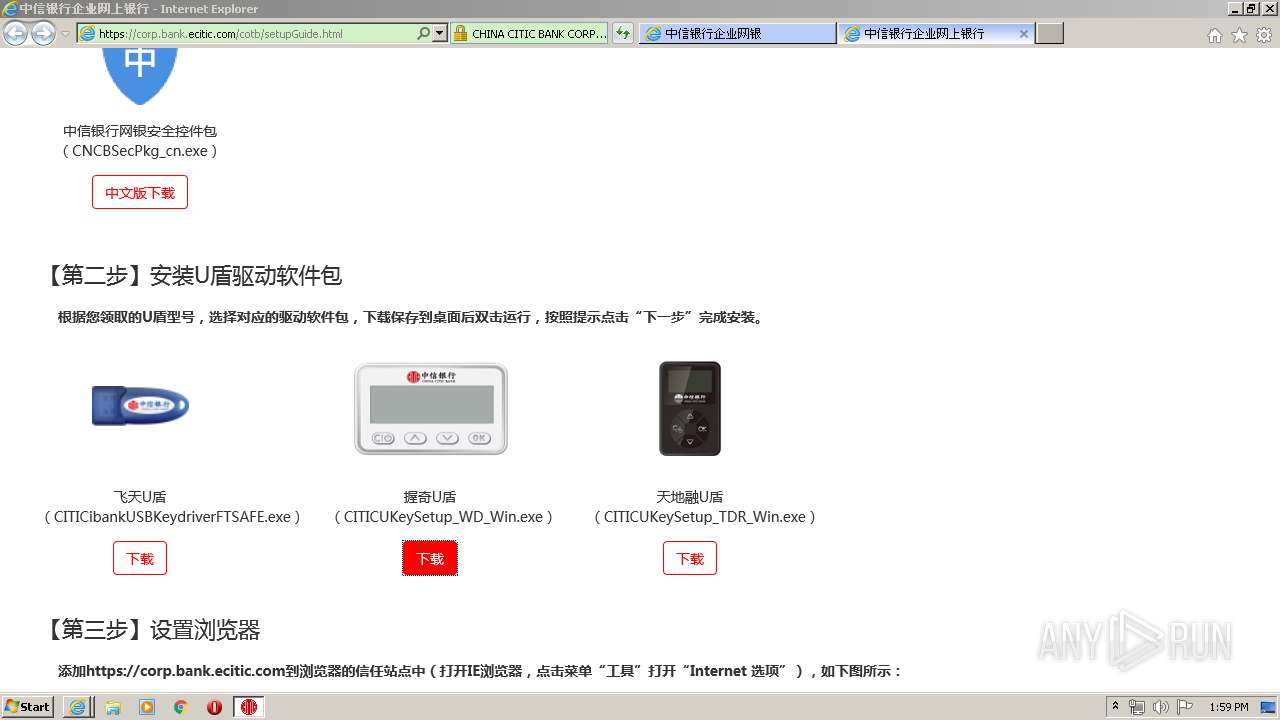Click the Action Center flag tray icon
This screenshot has width=1280, height=720.
1185,707
